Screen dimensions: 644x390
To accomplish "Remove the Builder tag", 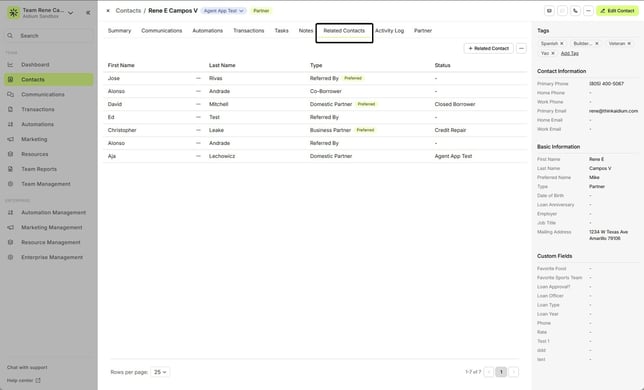I will [597, 44].
